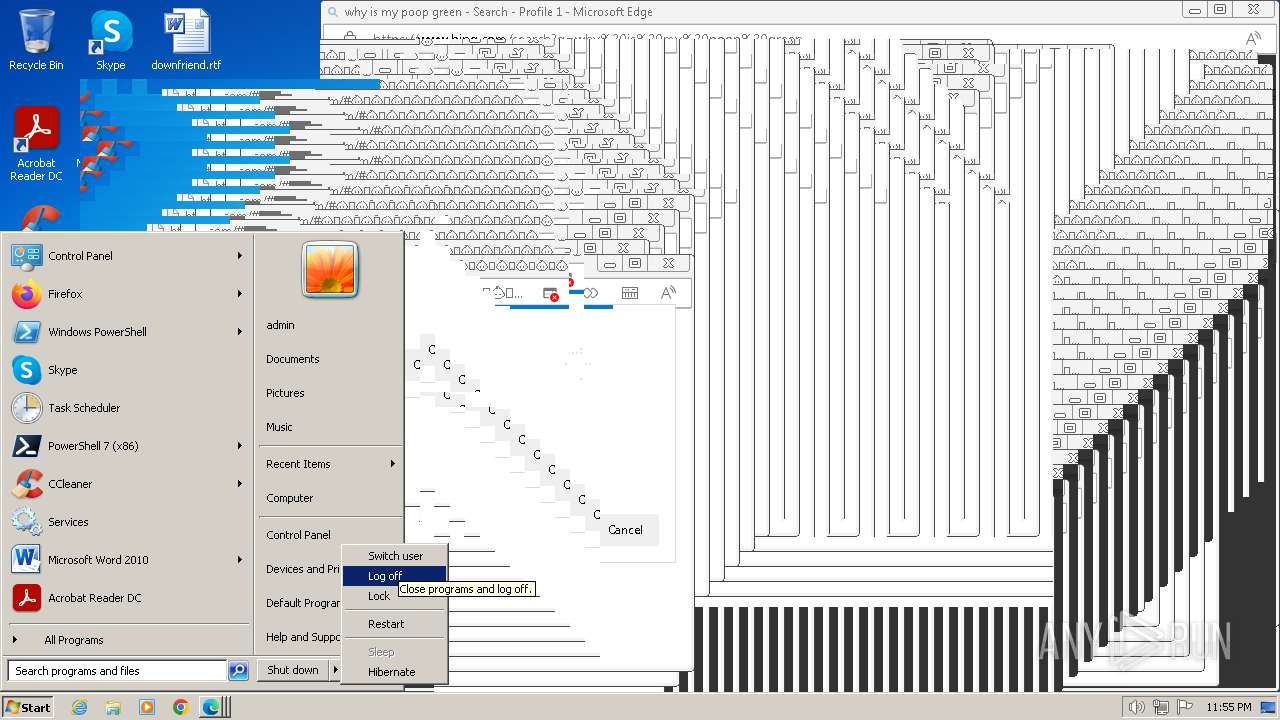Launch Windows Media Player from taskbar
1280x720 pixels.
point(147,707)
